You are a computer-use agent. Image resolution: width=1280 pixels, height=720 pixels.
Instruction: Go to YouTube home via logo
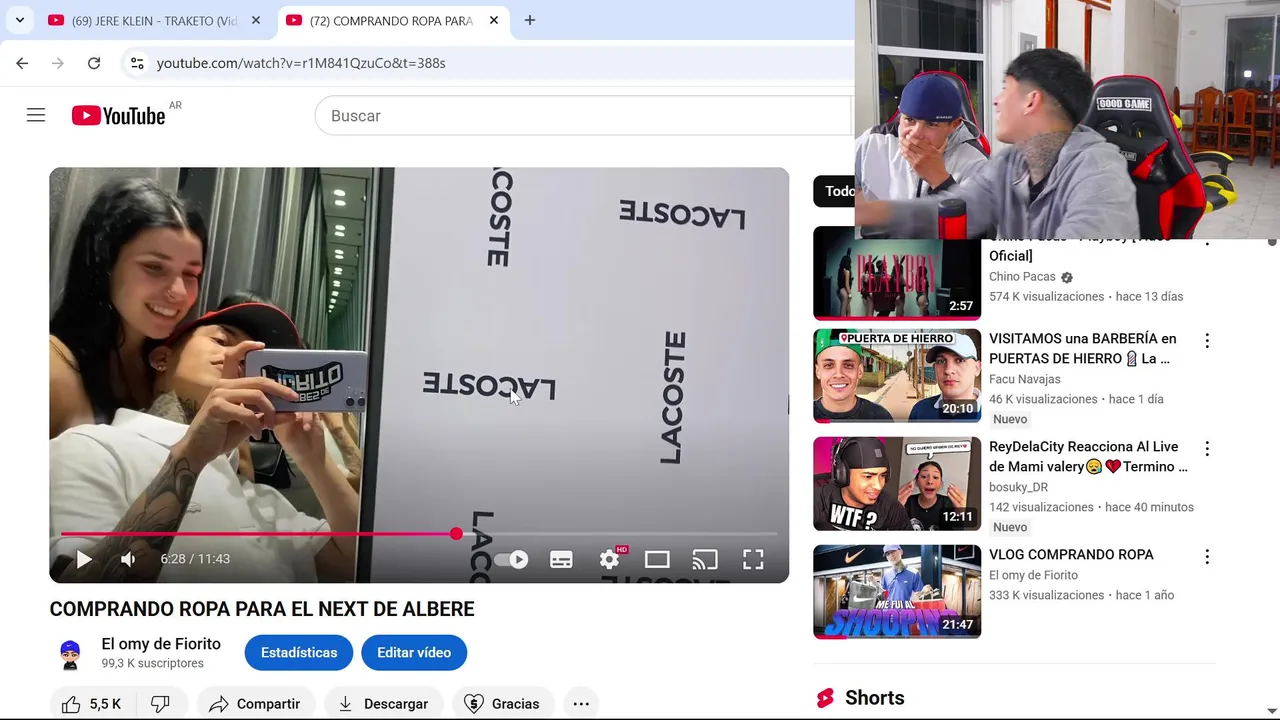[x=118, y=116]
